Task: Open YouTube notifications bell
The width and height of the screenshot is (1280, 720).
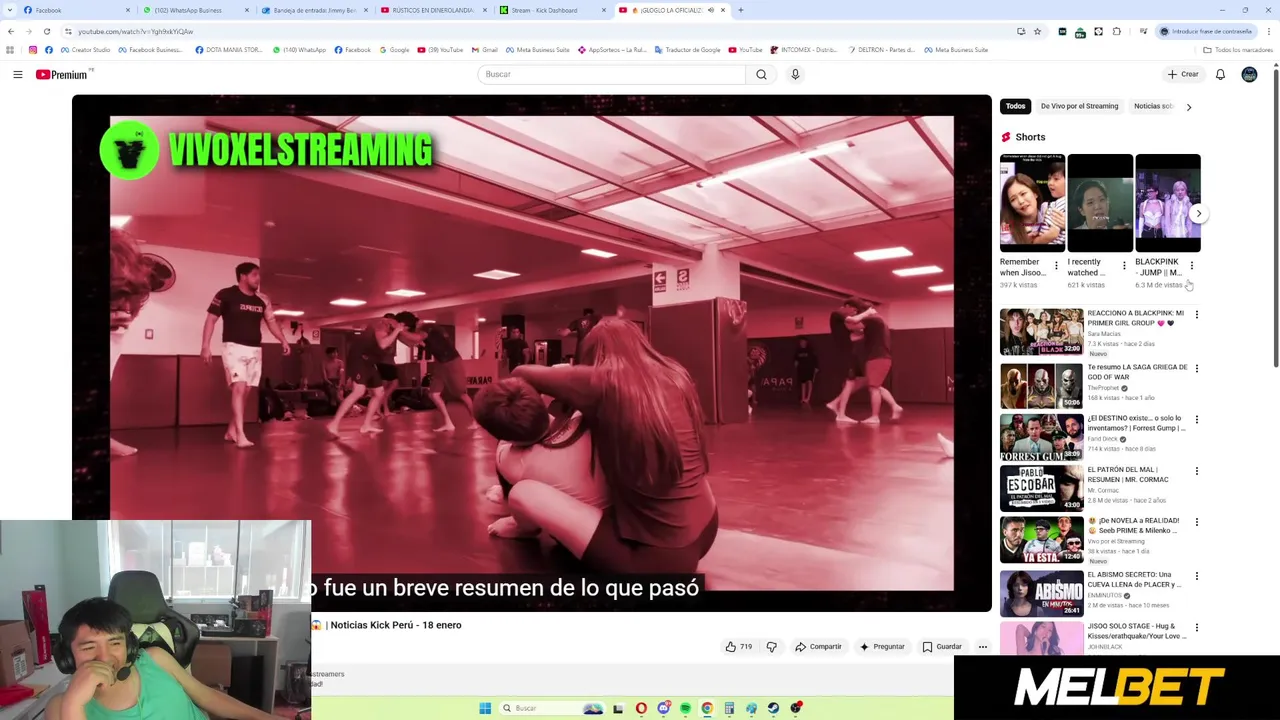Action: click(x=1220, y=74)
